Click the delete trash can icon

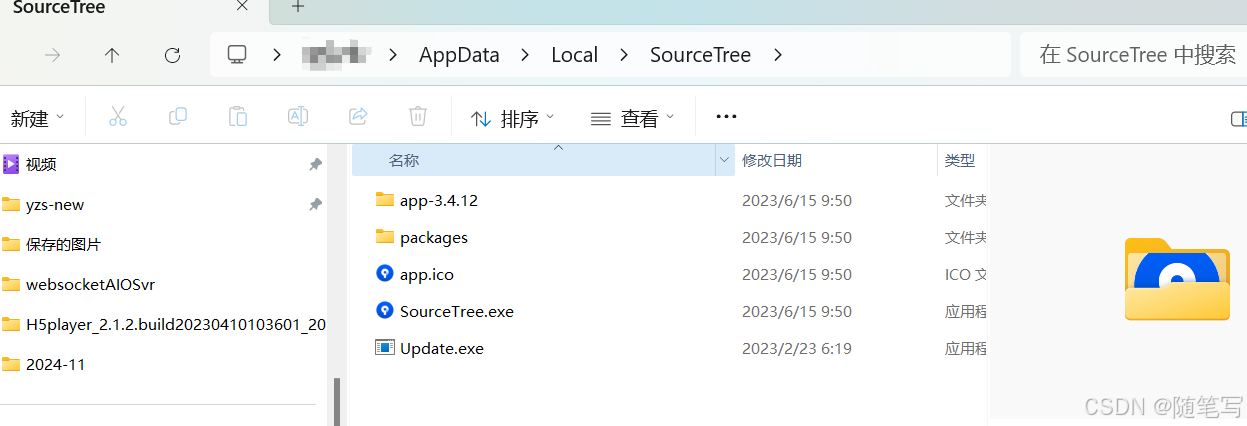418,117
